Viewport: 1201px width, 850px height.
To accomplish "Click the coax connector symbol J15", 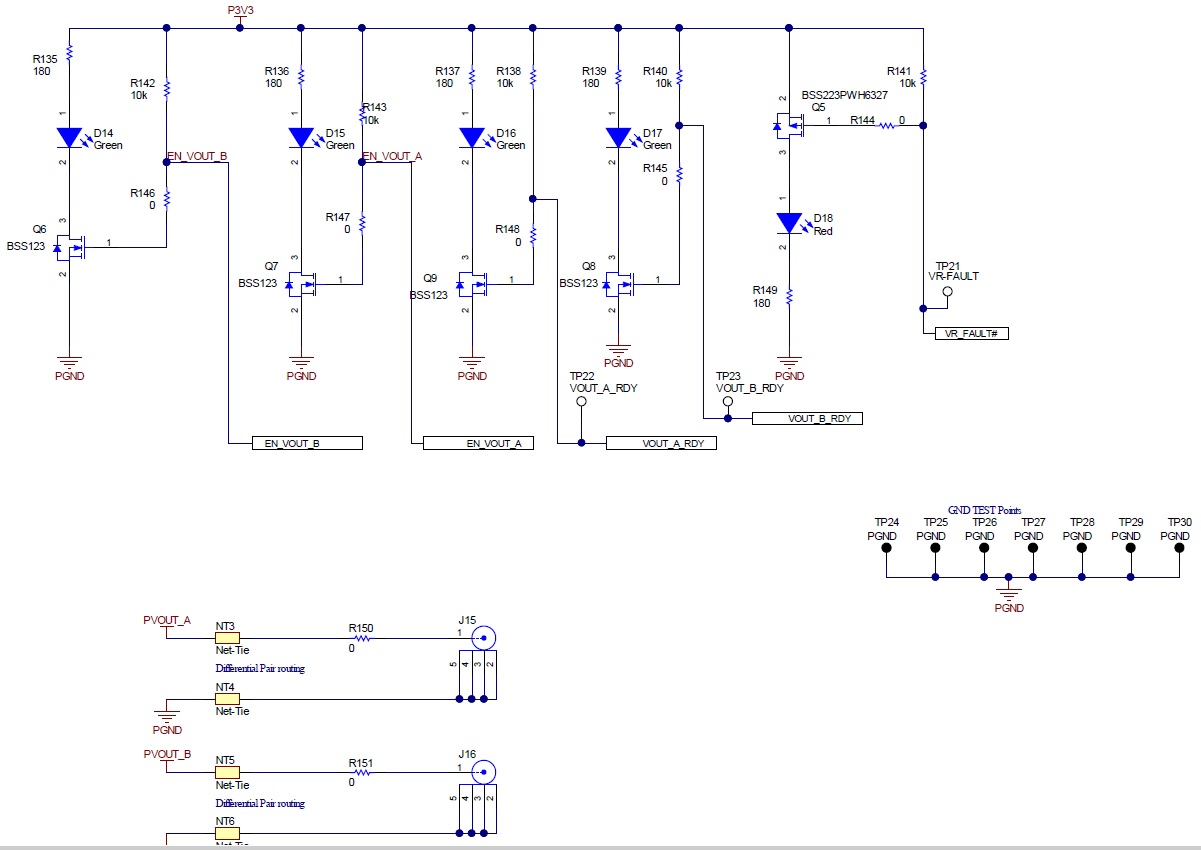I will [484, 635].
